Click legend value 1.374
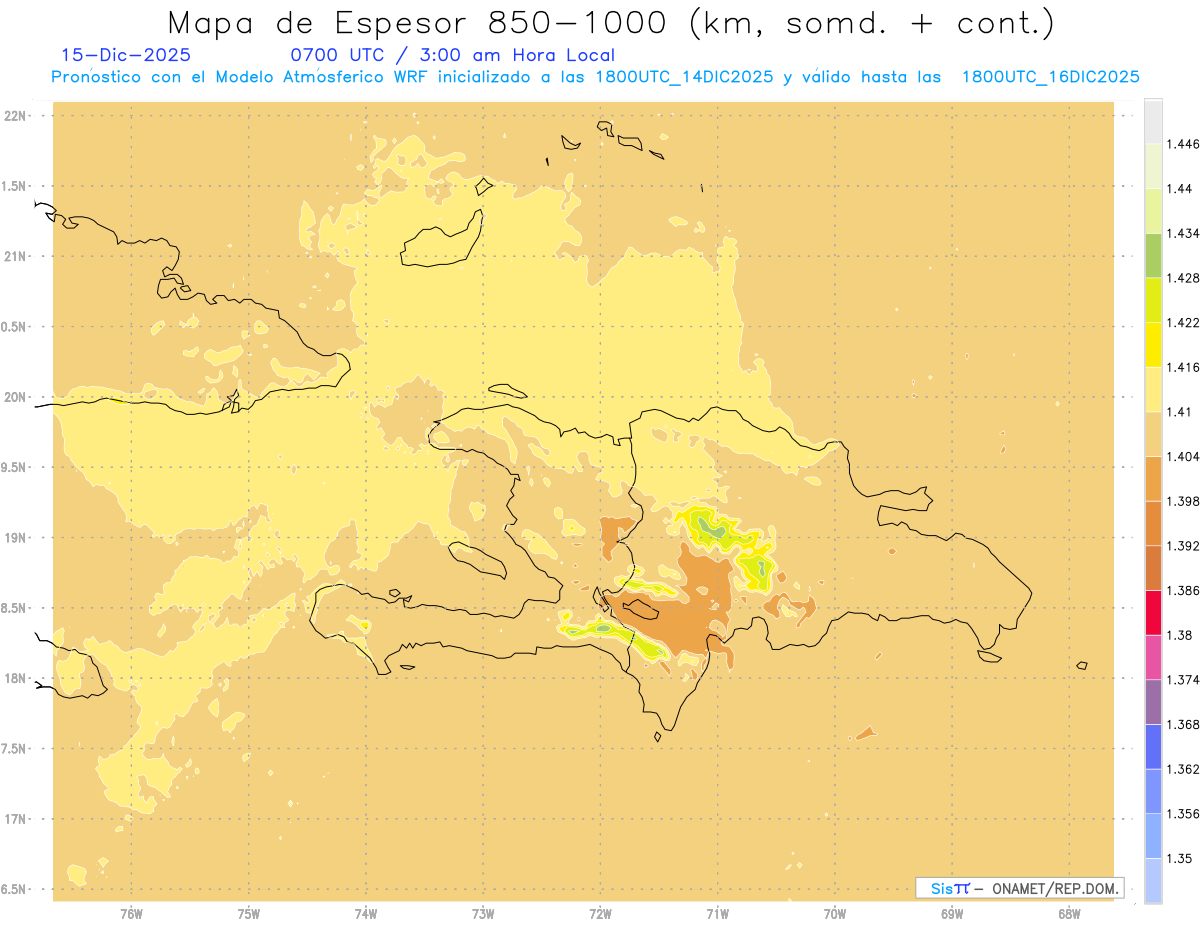The height and width of the screenshot is (927, 1200). click(1183, 680)
